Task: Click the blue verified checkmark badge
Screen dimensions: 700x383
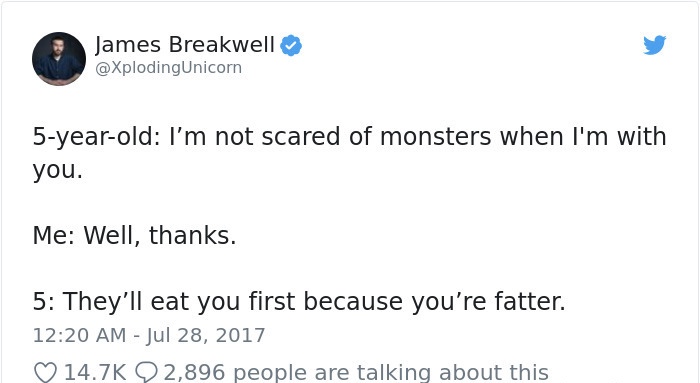Action: coord(291,46)
